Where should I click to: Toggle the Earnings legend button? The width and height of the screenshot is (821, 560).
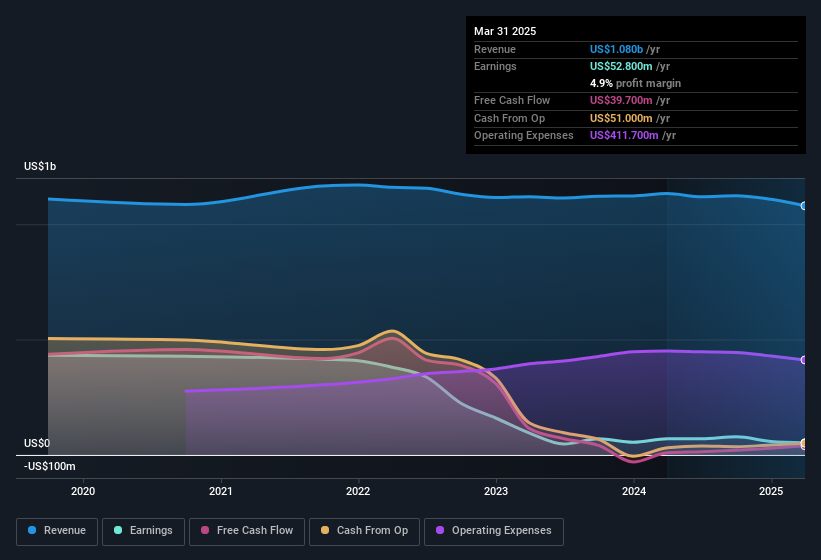click(x=143, y=531)
